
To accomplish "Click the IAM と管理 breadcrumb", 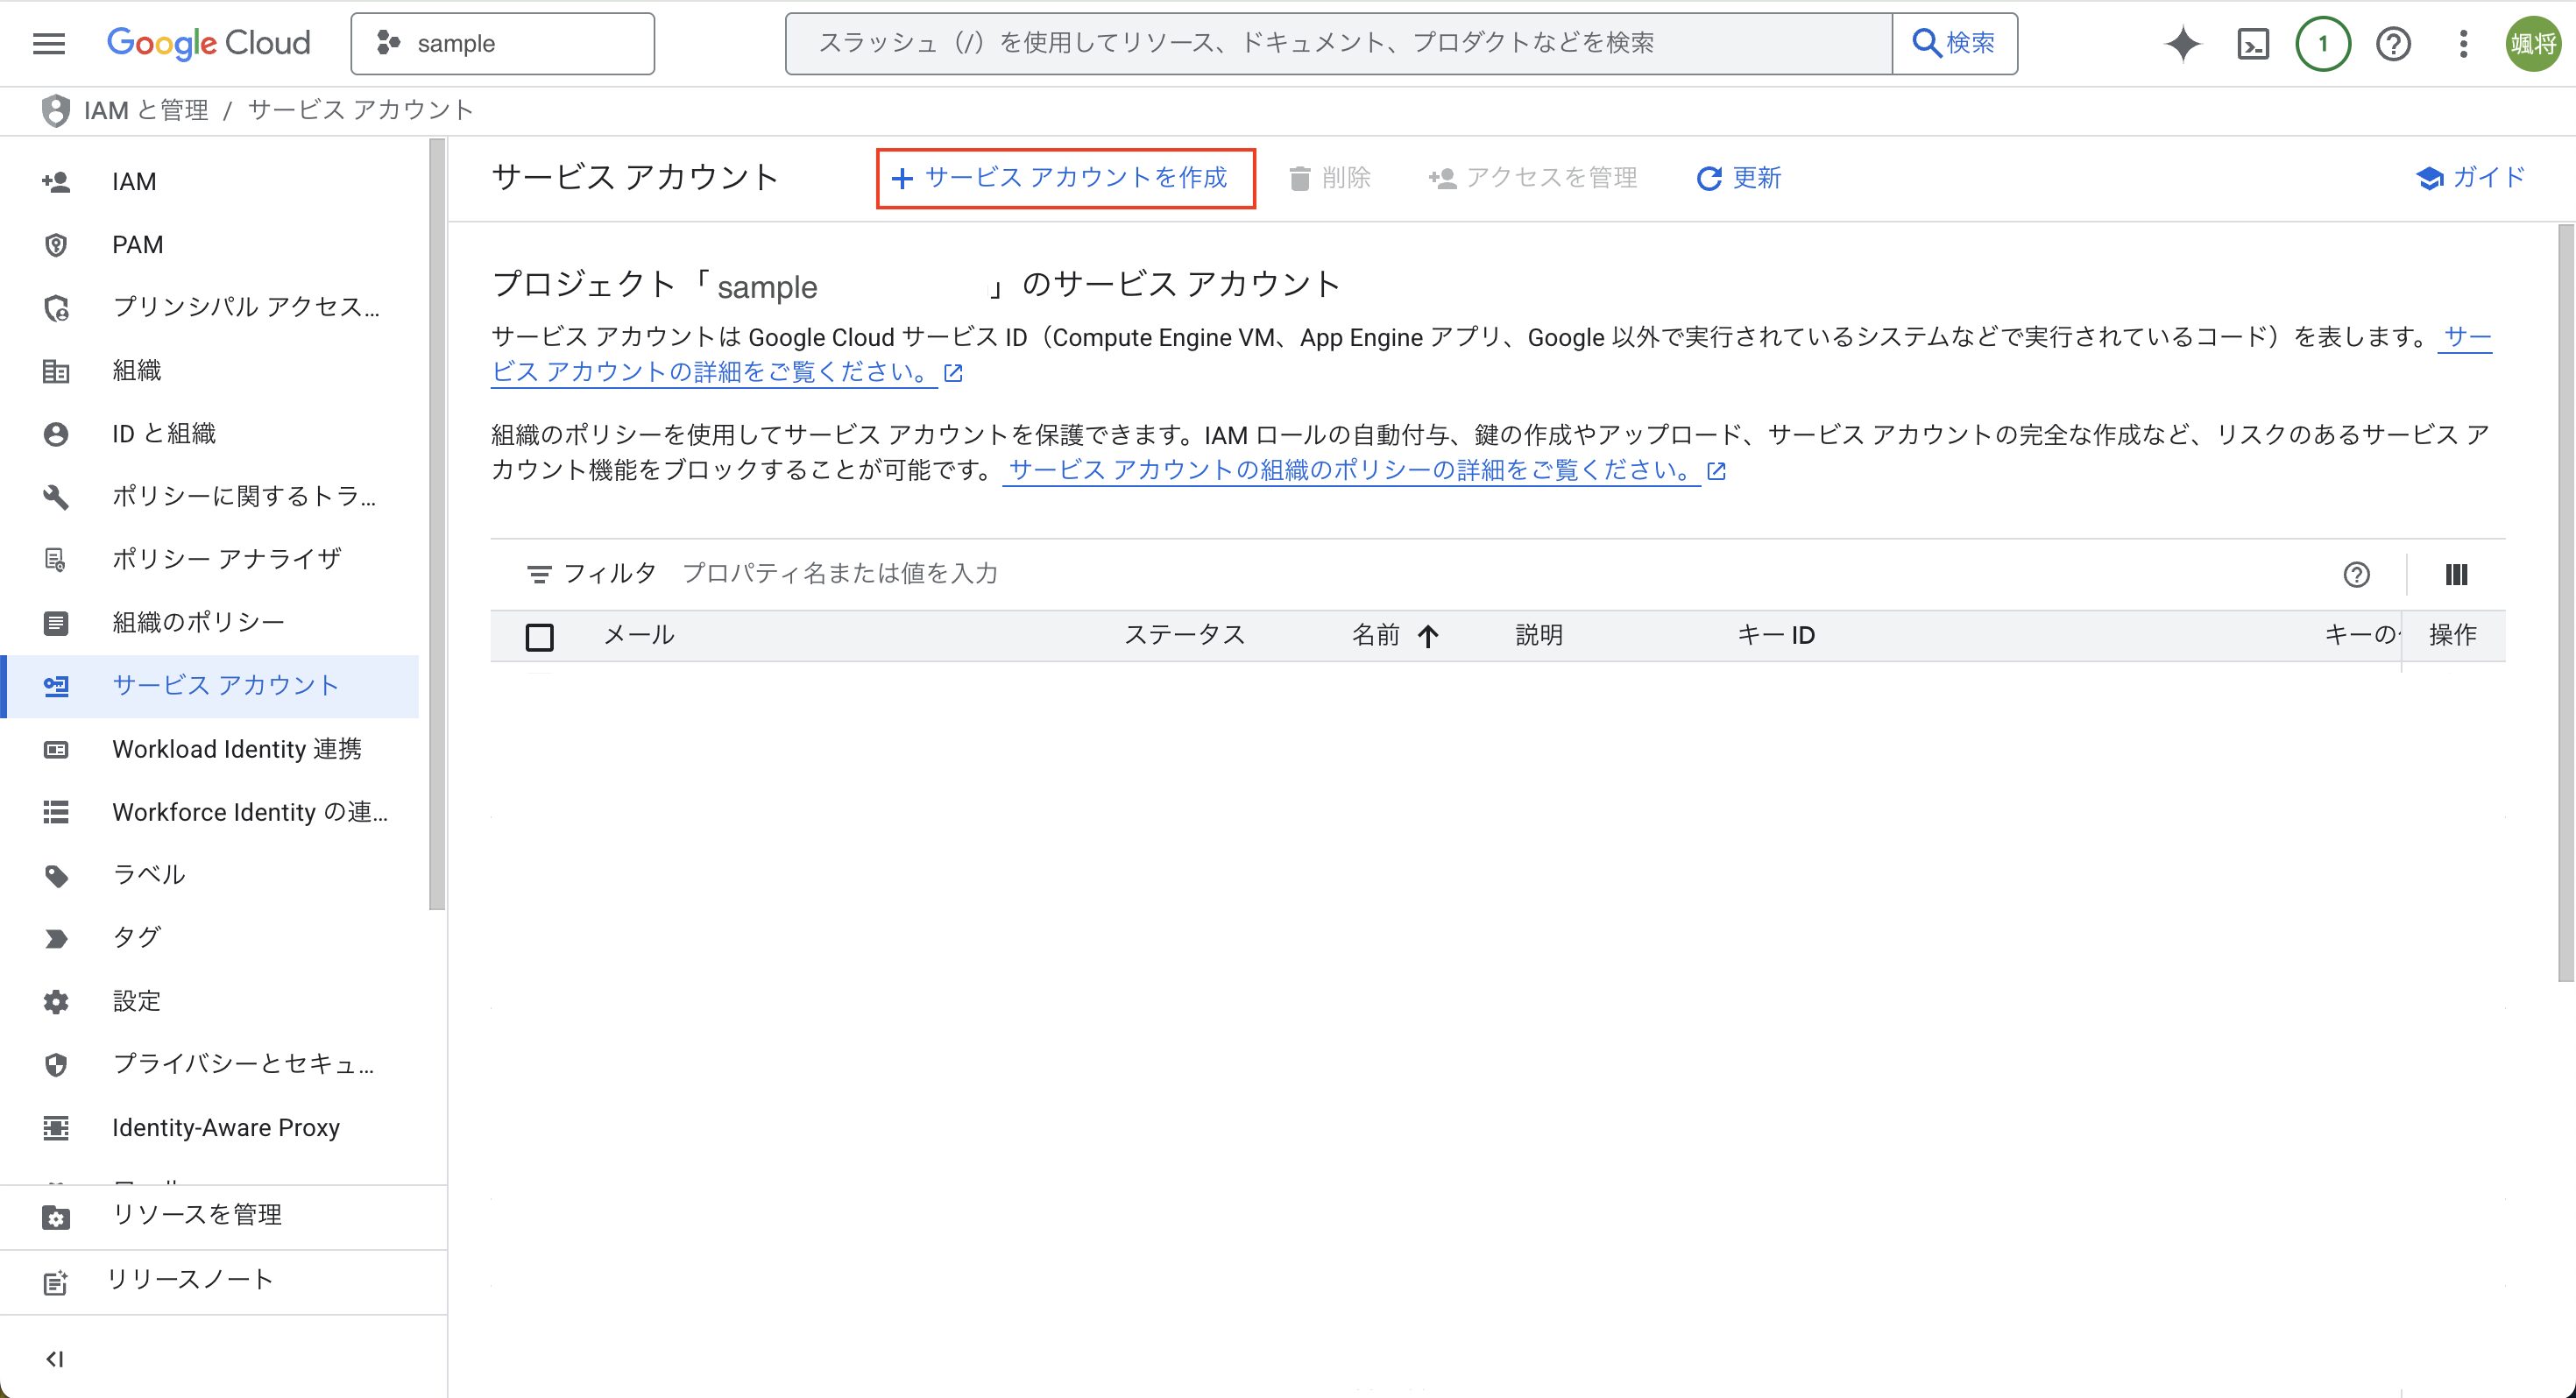I will (x=146, y=110).
